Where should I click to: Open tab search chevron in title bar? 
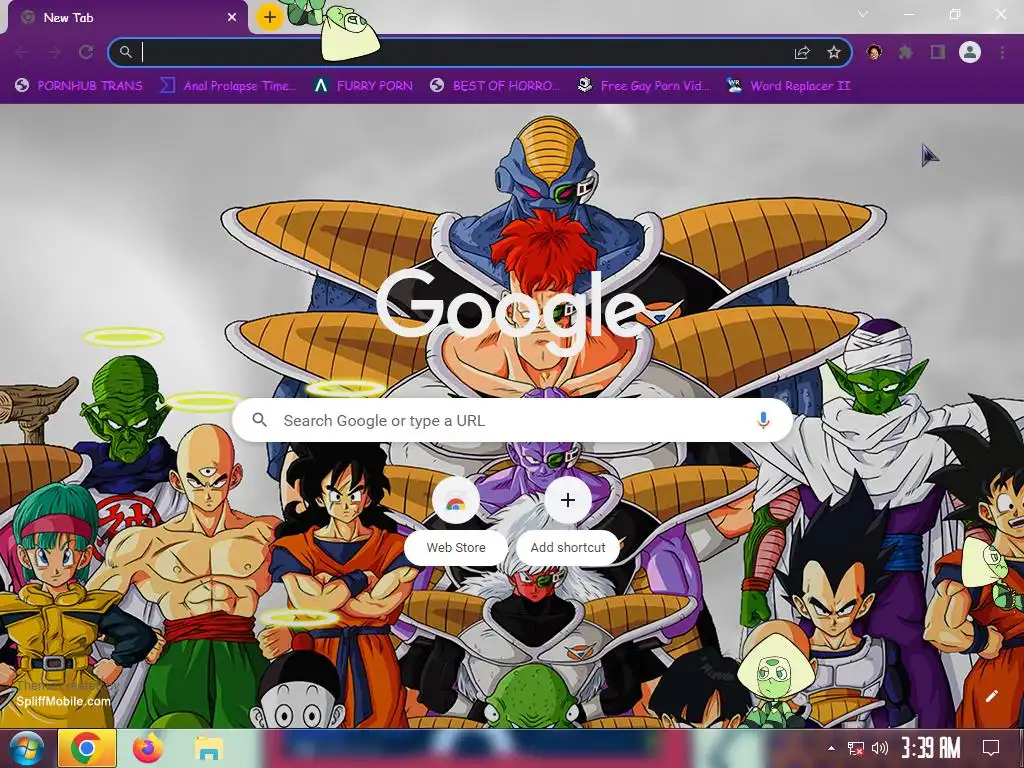point(863,14)
